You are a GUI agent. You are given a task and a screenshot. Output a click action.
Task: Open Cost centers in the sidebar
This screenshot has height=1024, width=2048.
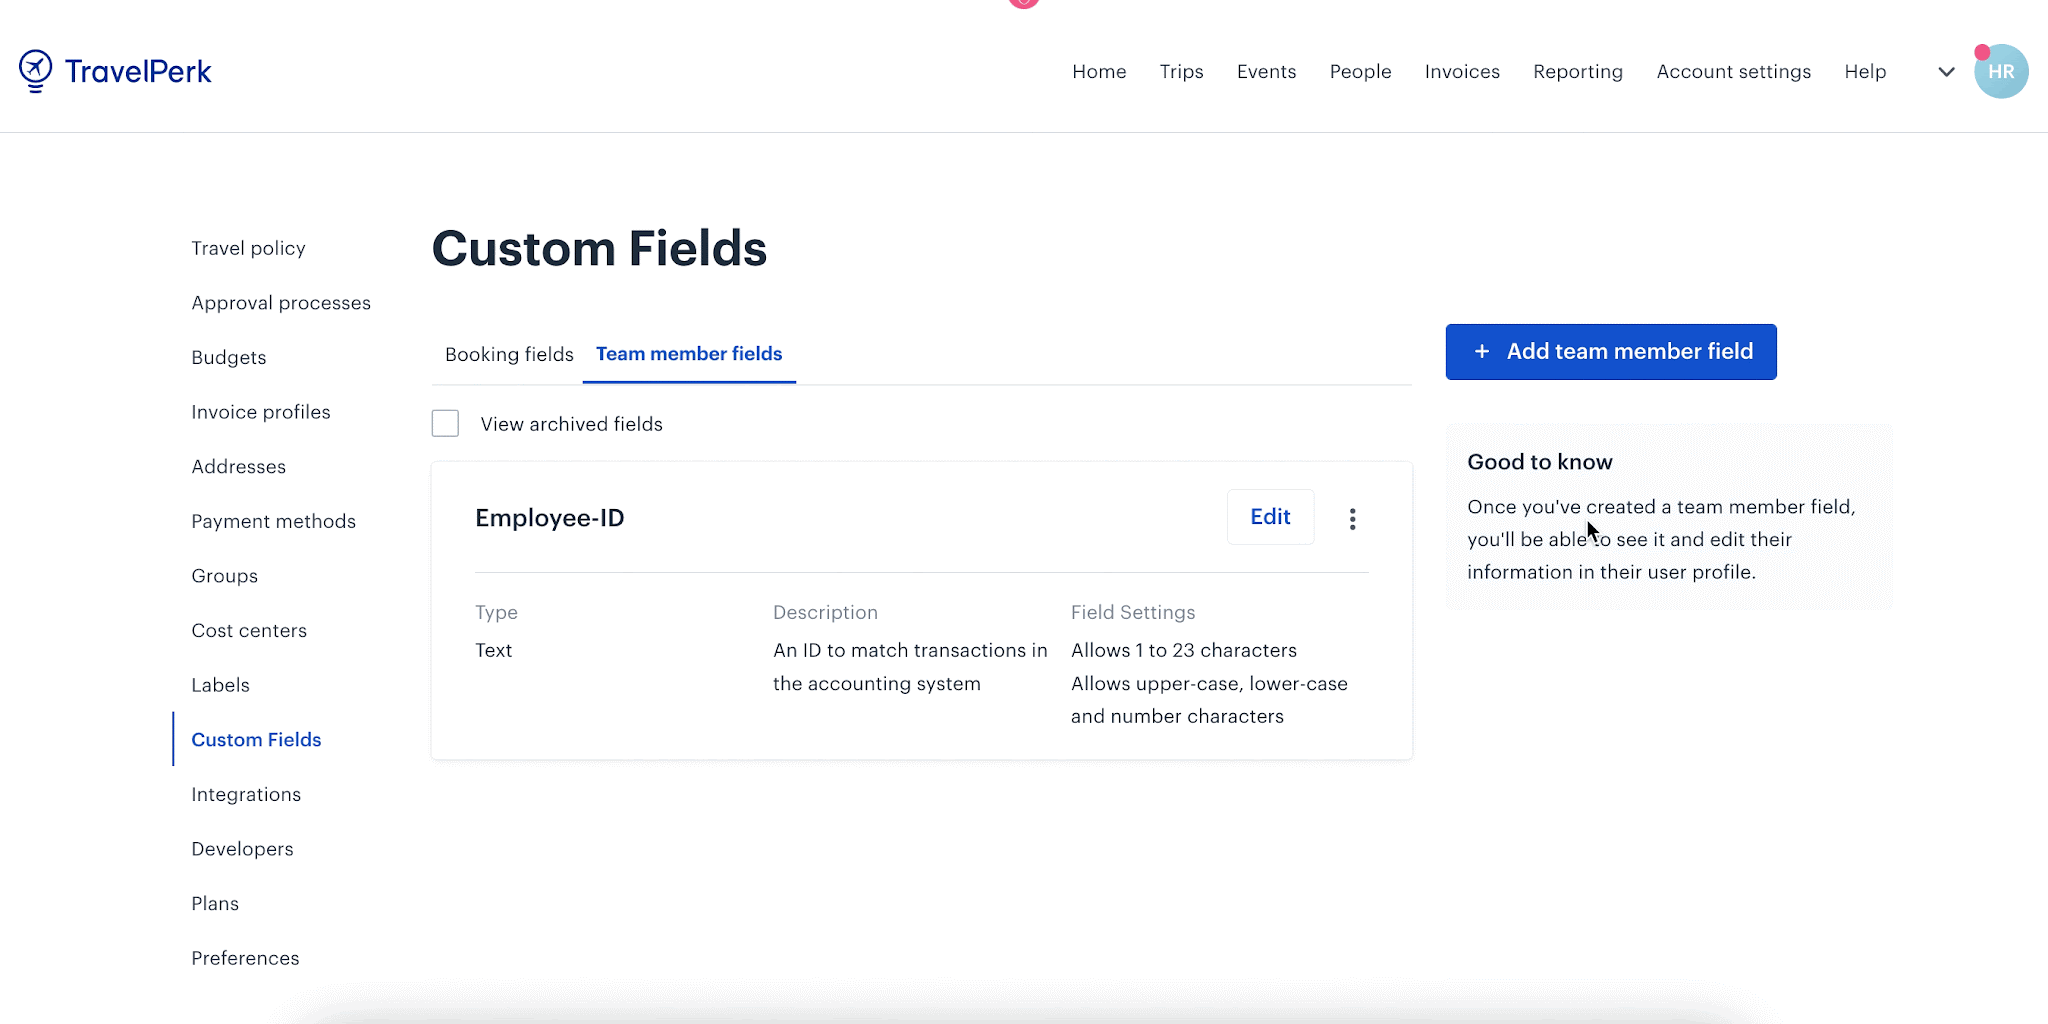(249, 631)
